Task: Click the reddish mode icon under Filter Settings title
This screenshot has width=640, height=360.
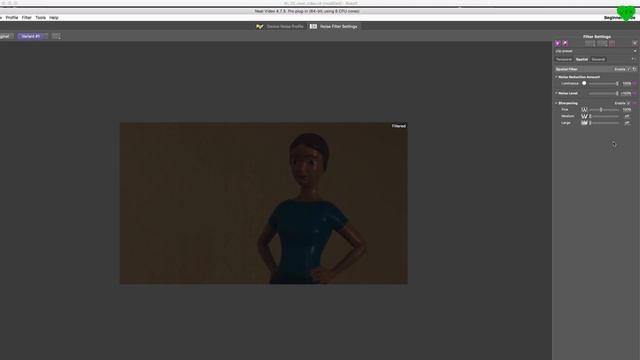Action: (612, 43)
